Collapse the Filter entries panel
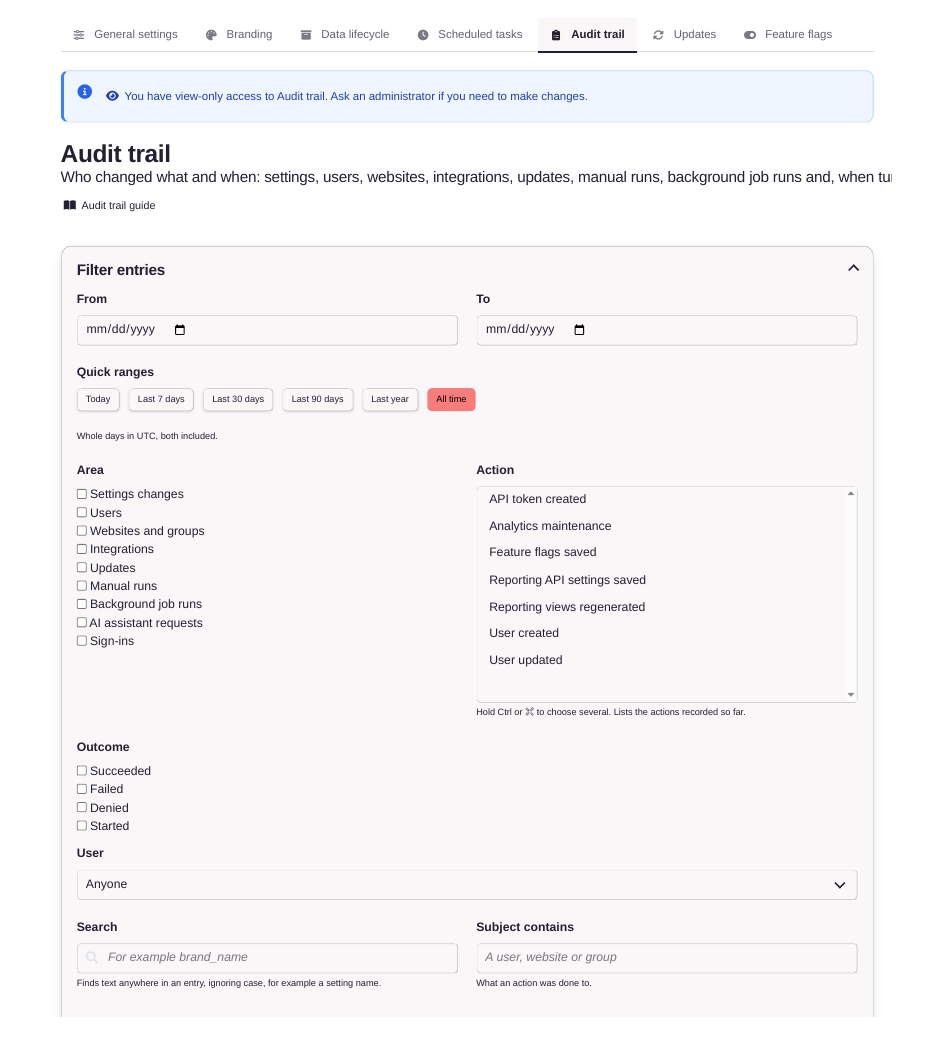Image resolution: width=935 pixels, height=1060 pixels. coord(854,268)
